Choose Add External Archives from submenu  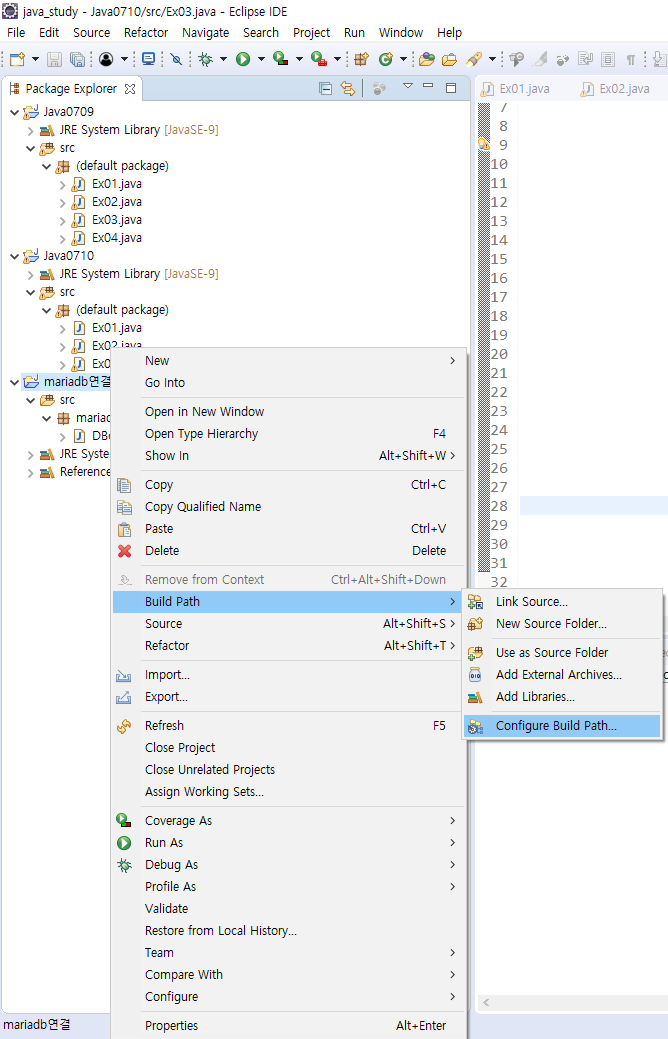[562, 675]
